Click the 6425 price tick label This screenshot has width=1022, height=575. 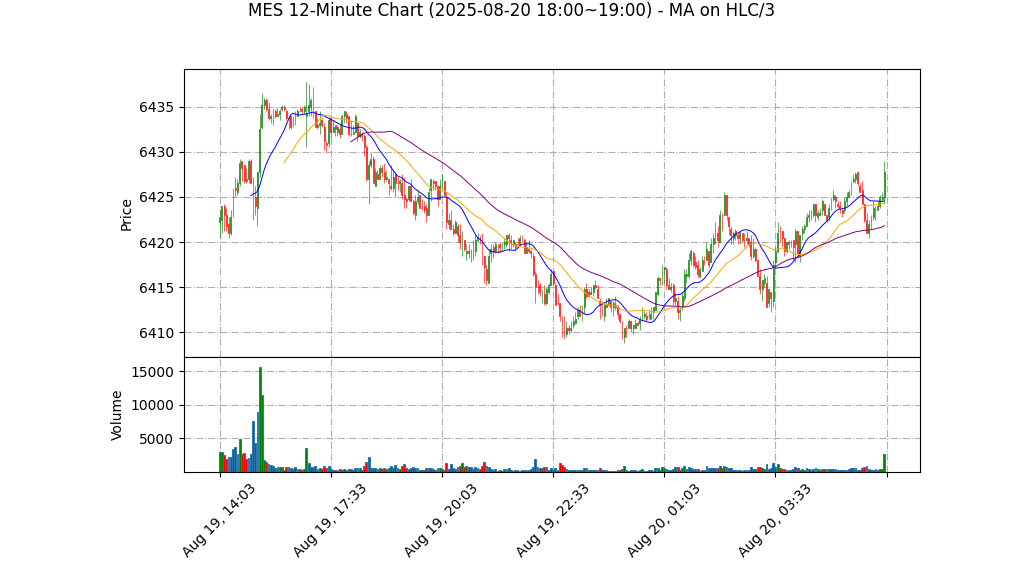click(x=157, y=198)
